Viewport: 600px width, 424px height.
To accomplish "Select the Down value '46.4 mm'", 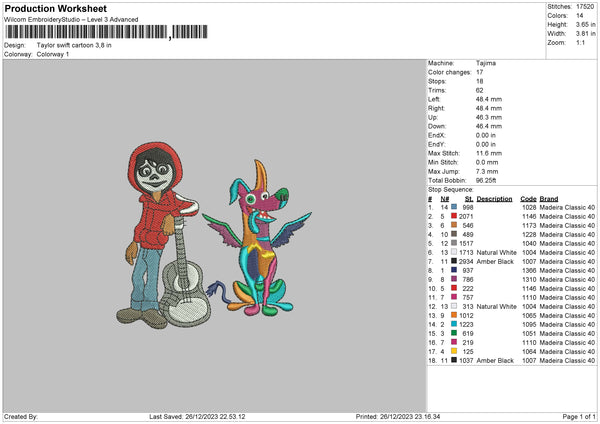I will click(489, 126).
